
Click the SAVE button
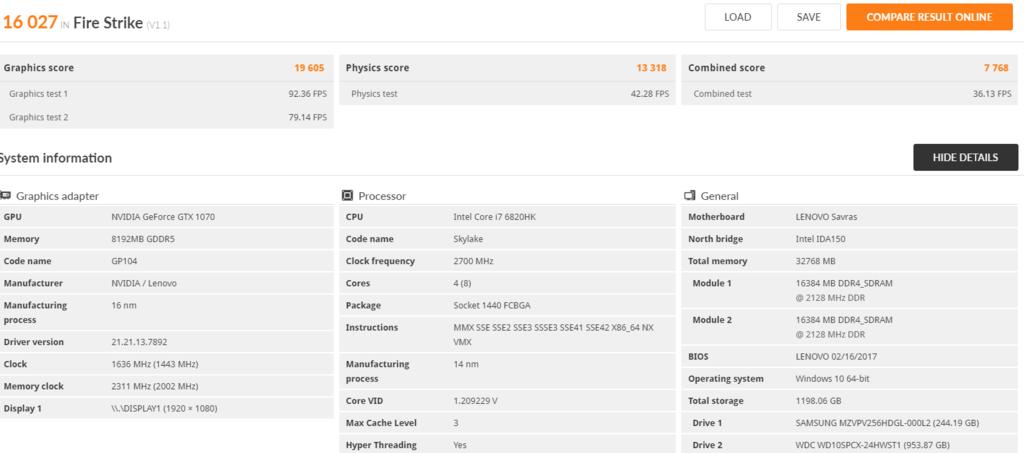[x=808, y=18]
